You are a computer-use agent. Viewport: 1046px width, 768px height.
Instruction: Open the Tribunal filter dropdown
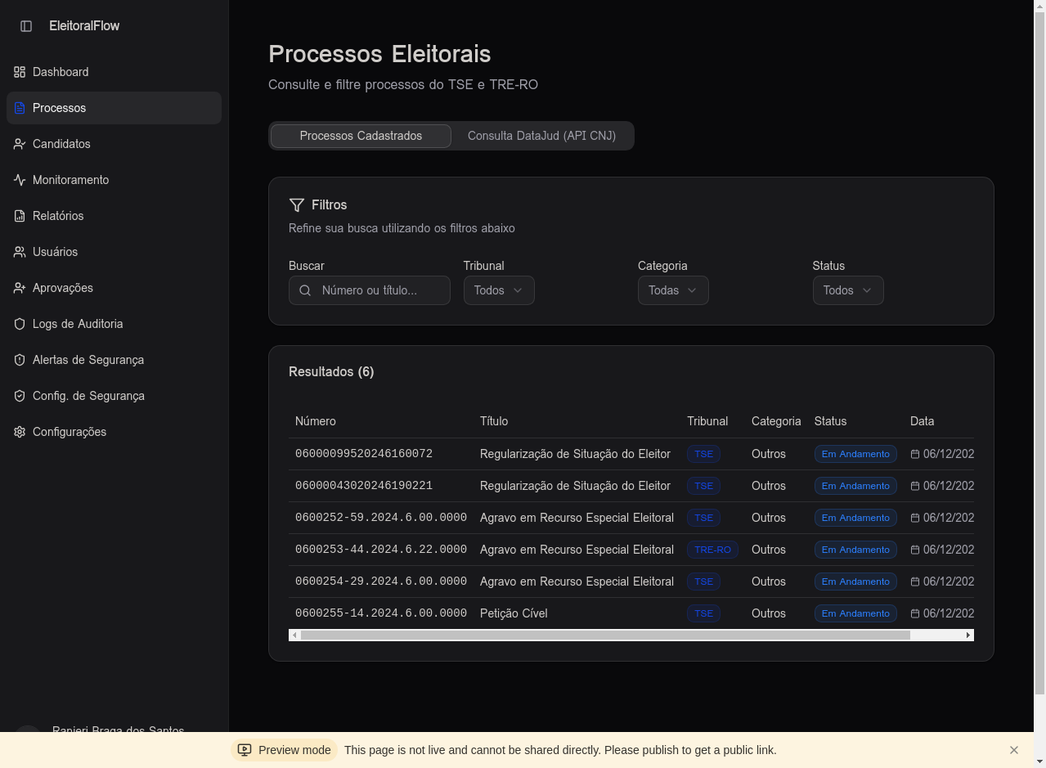[498, 290]
